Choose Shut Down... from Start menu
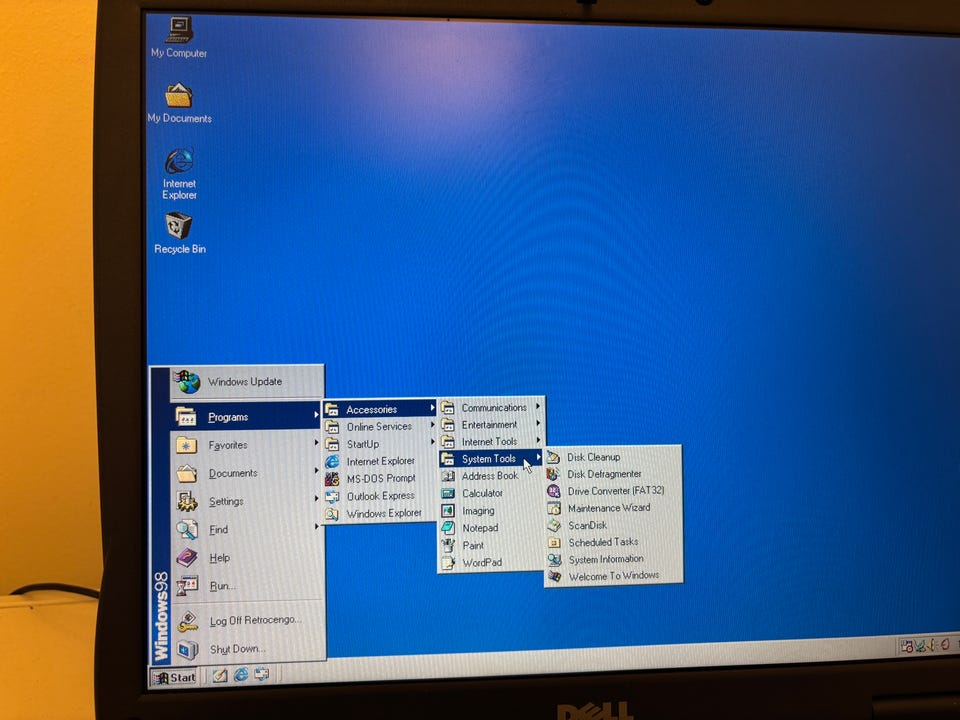This screenshot has height=720, width=960. 247,648
